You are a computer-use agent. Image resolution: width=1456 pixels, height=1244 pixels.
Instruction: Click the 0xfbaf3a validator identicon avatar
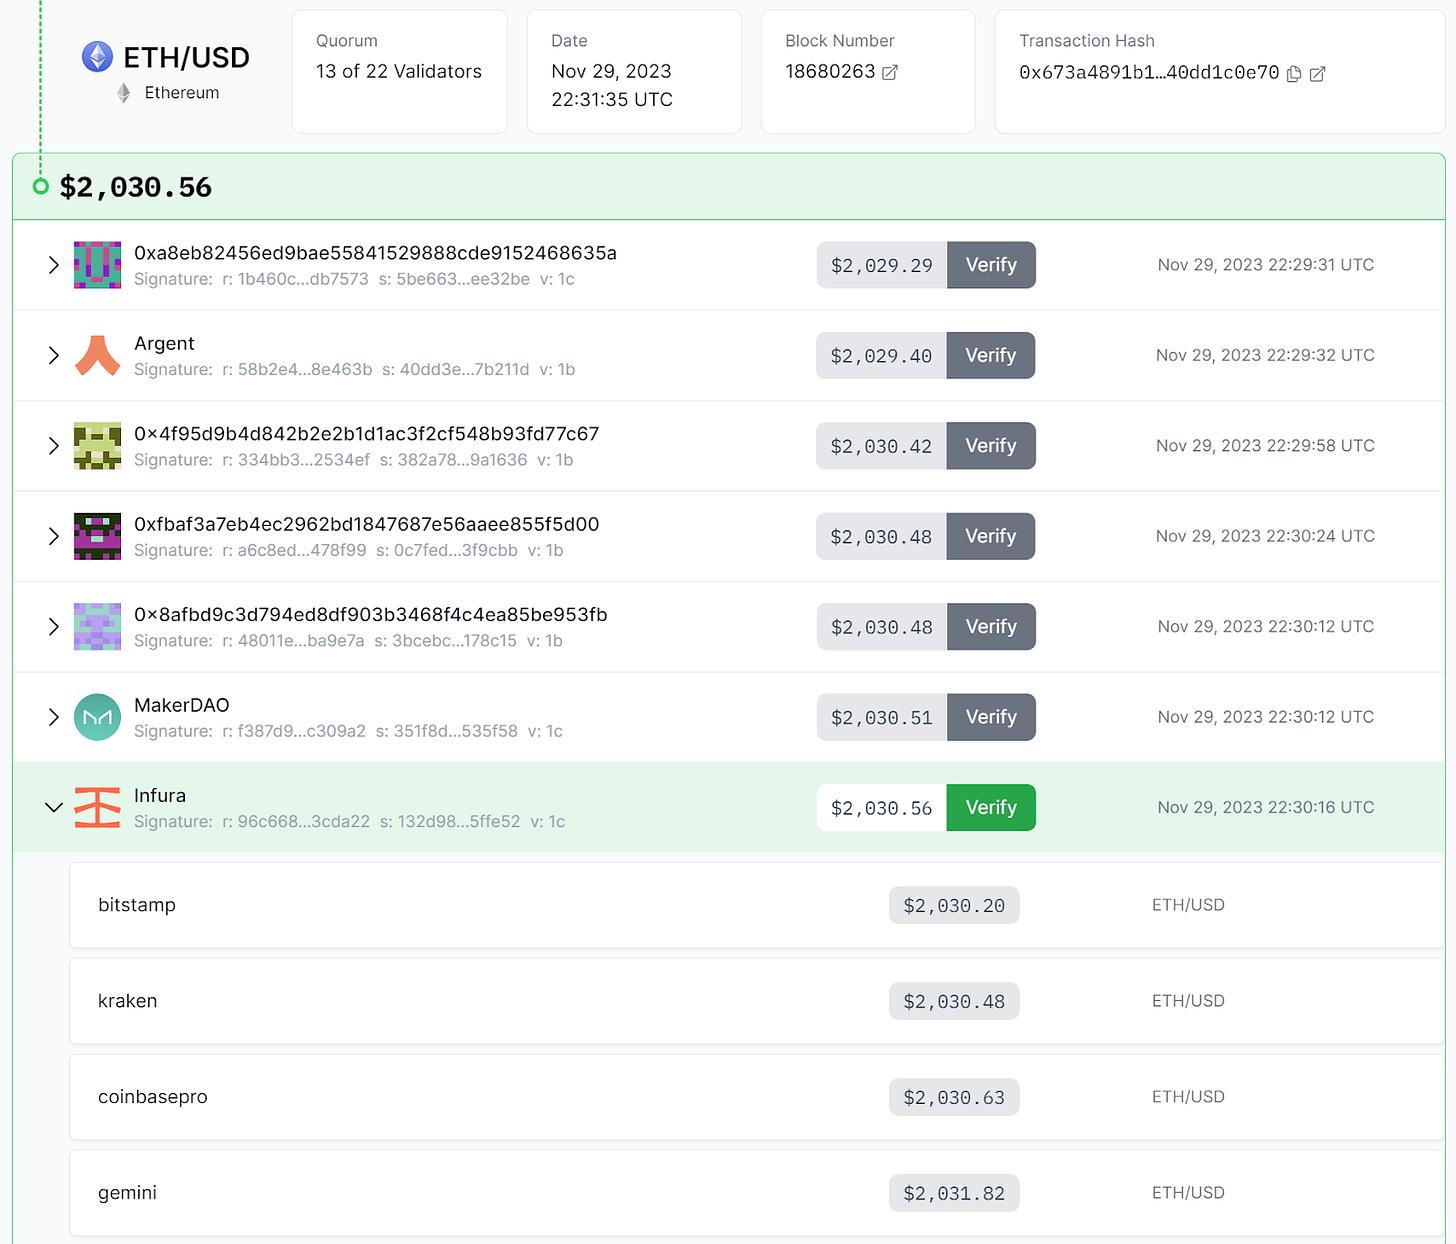(x=97, y=536)
